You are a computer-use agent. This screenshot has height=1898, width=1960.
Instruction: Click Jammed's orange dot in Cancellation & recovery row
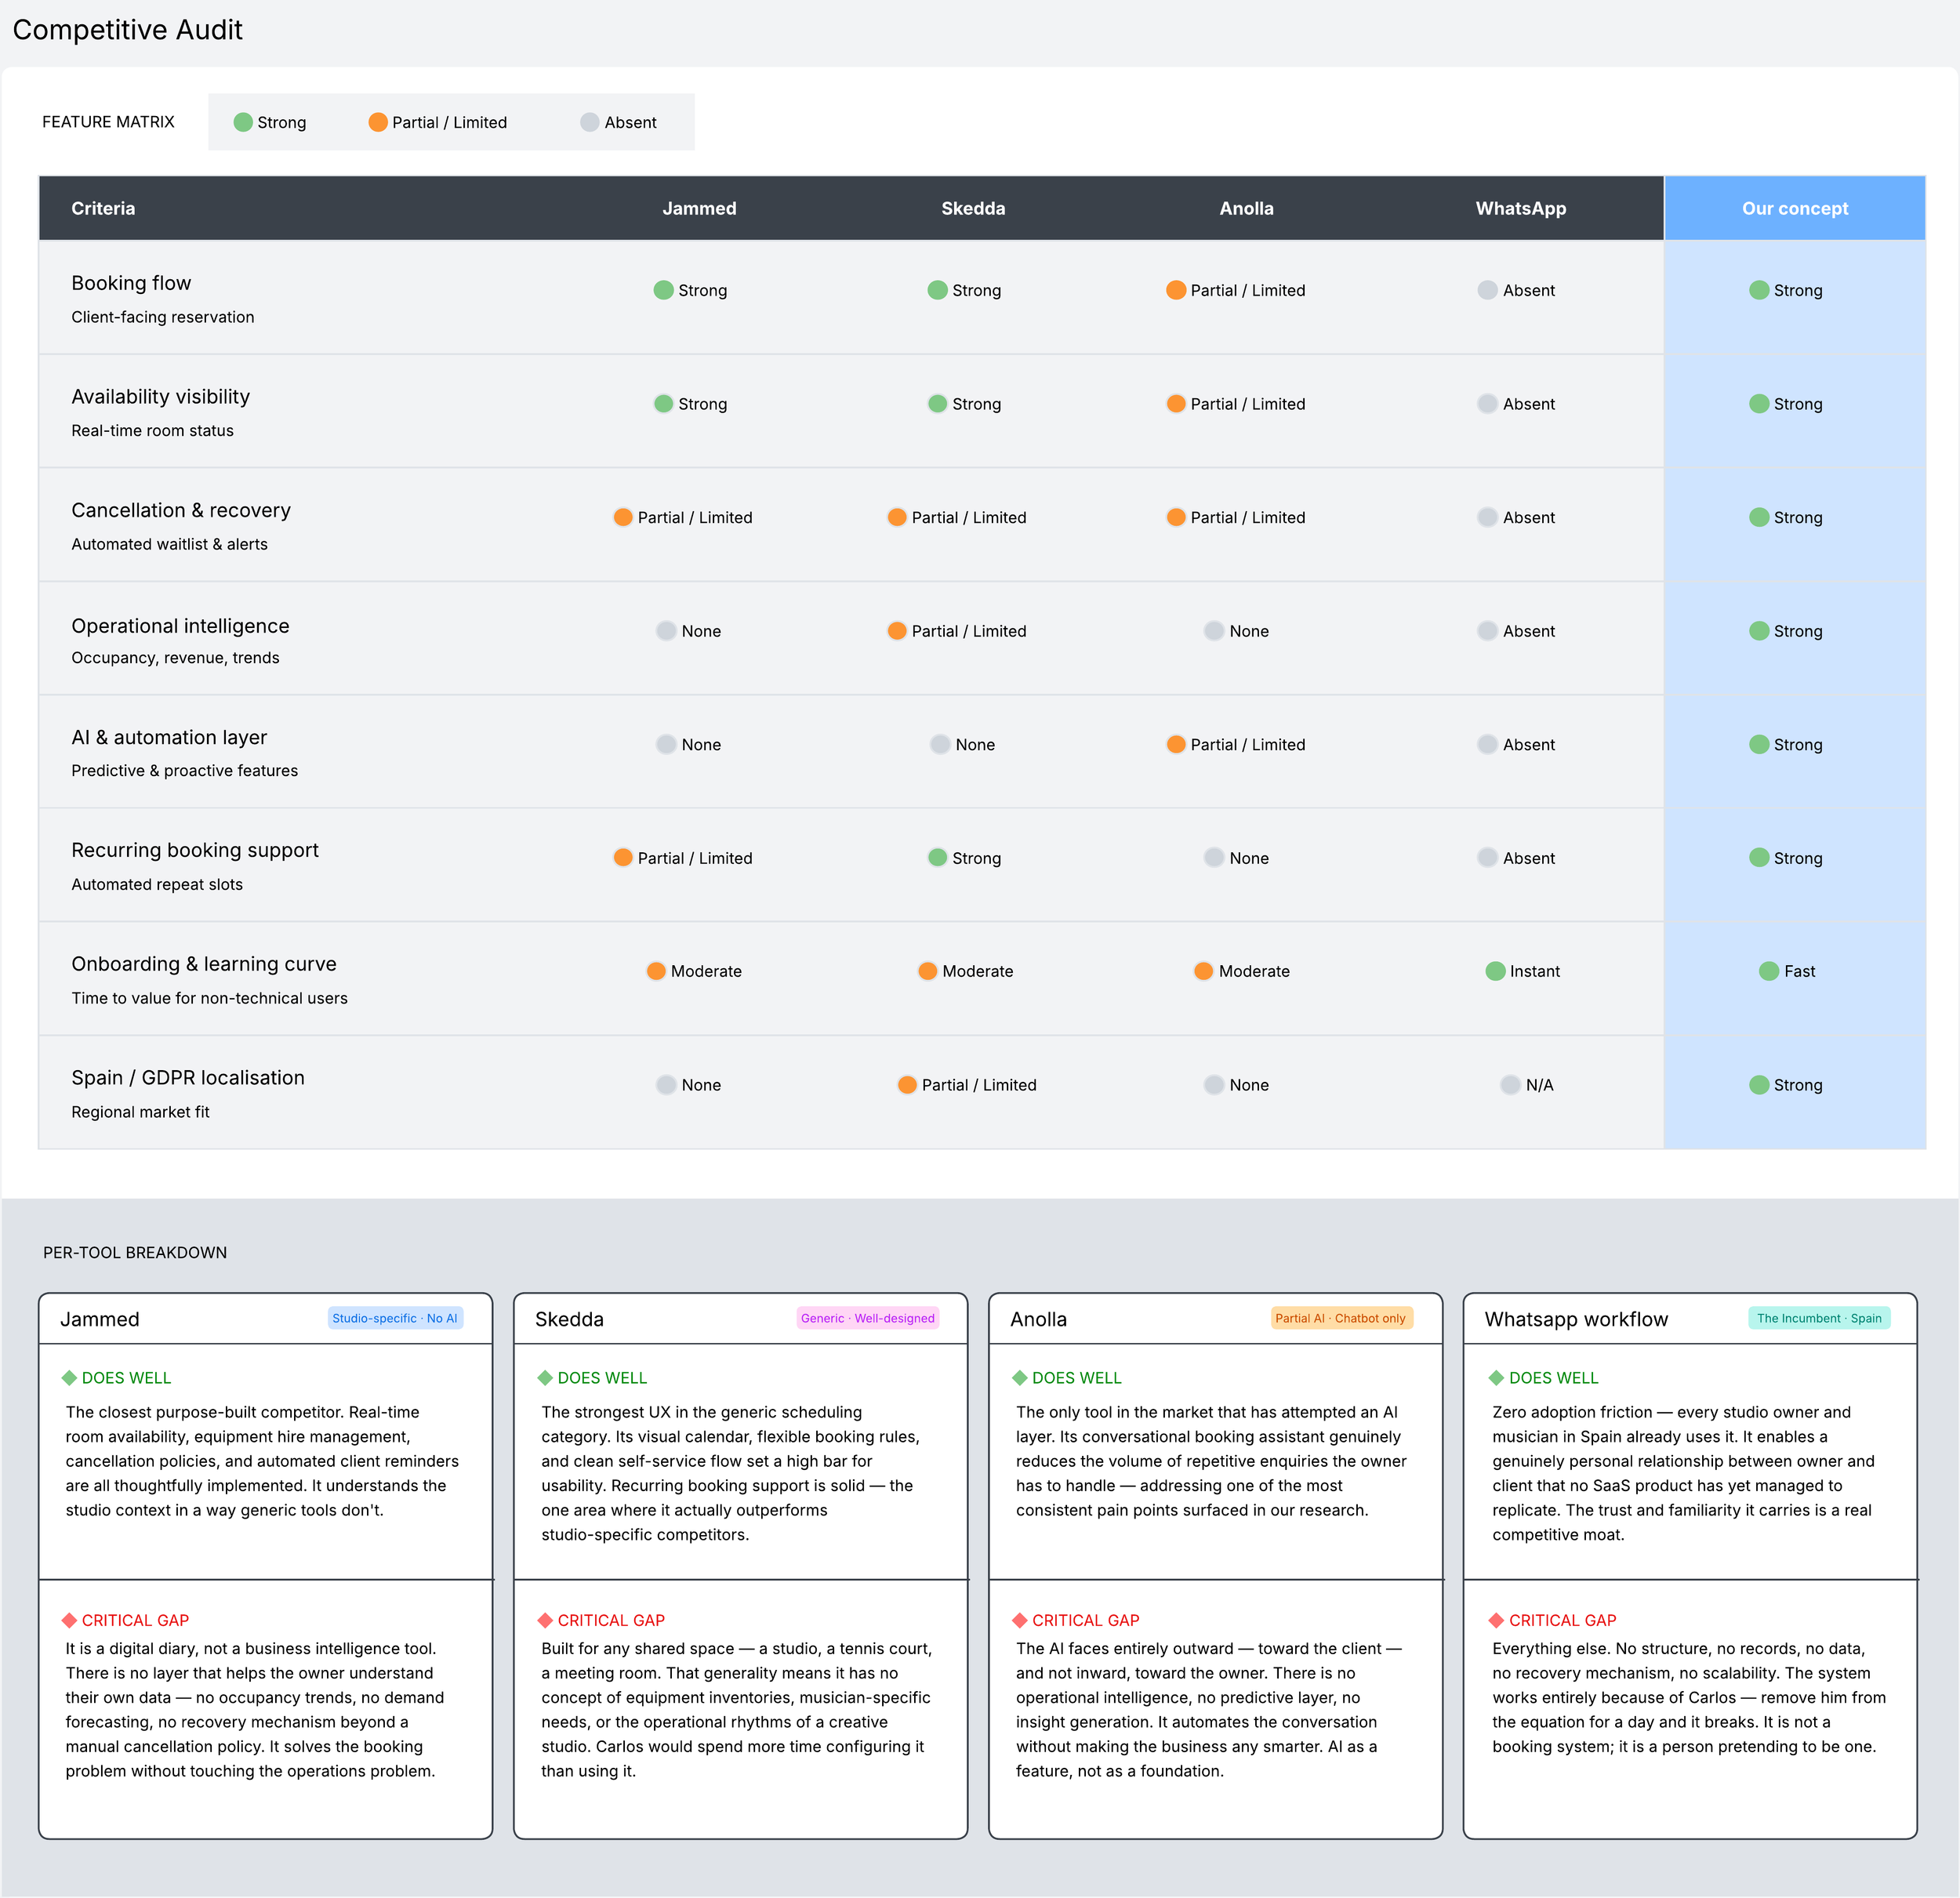623,517
